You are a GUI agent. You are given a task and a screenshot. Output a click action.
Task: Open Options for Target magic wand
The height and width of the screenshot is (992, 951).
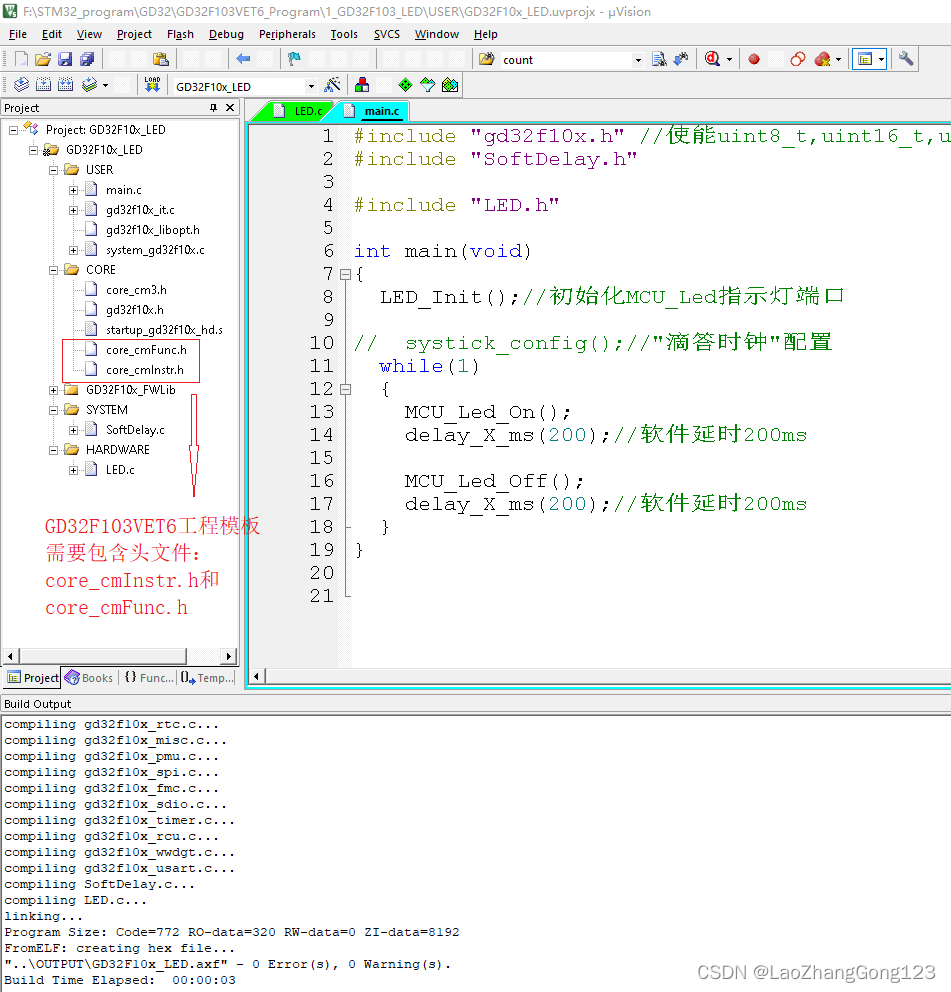(332, 85)
